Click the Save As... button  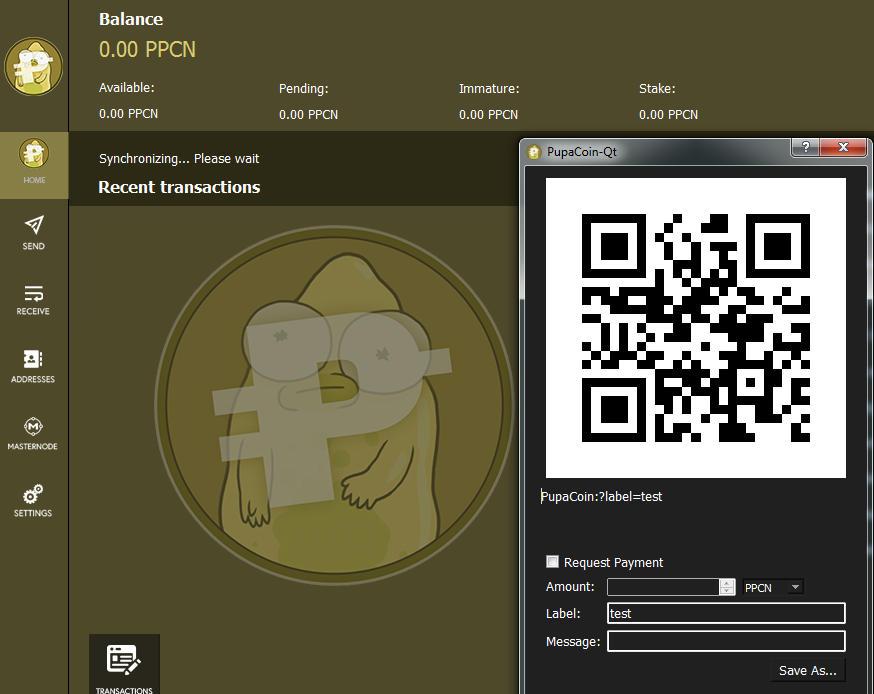(808, 670)
